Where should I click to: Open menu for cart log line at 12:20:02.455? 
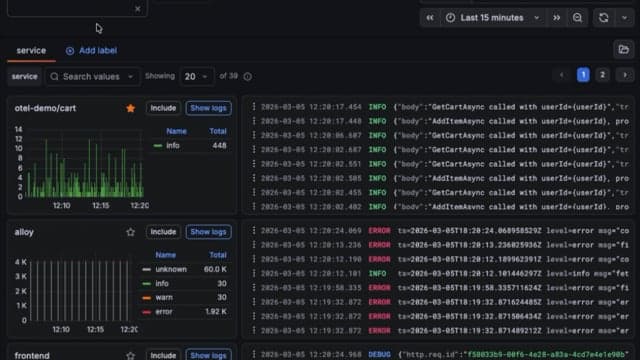254,193
